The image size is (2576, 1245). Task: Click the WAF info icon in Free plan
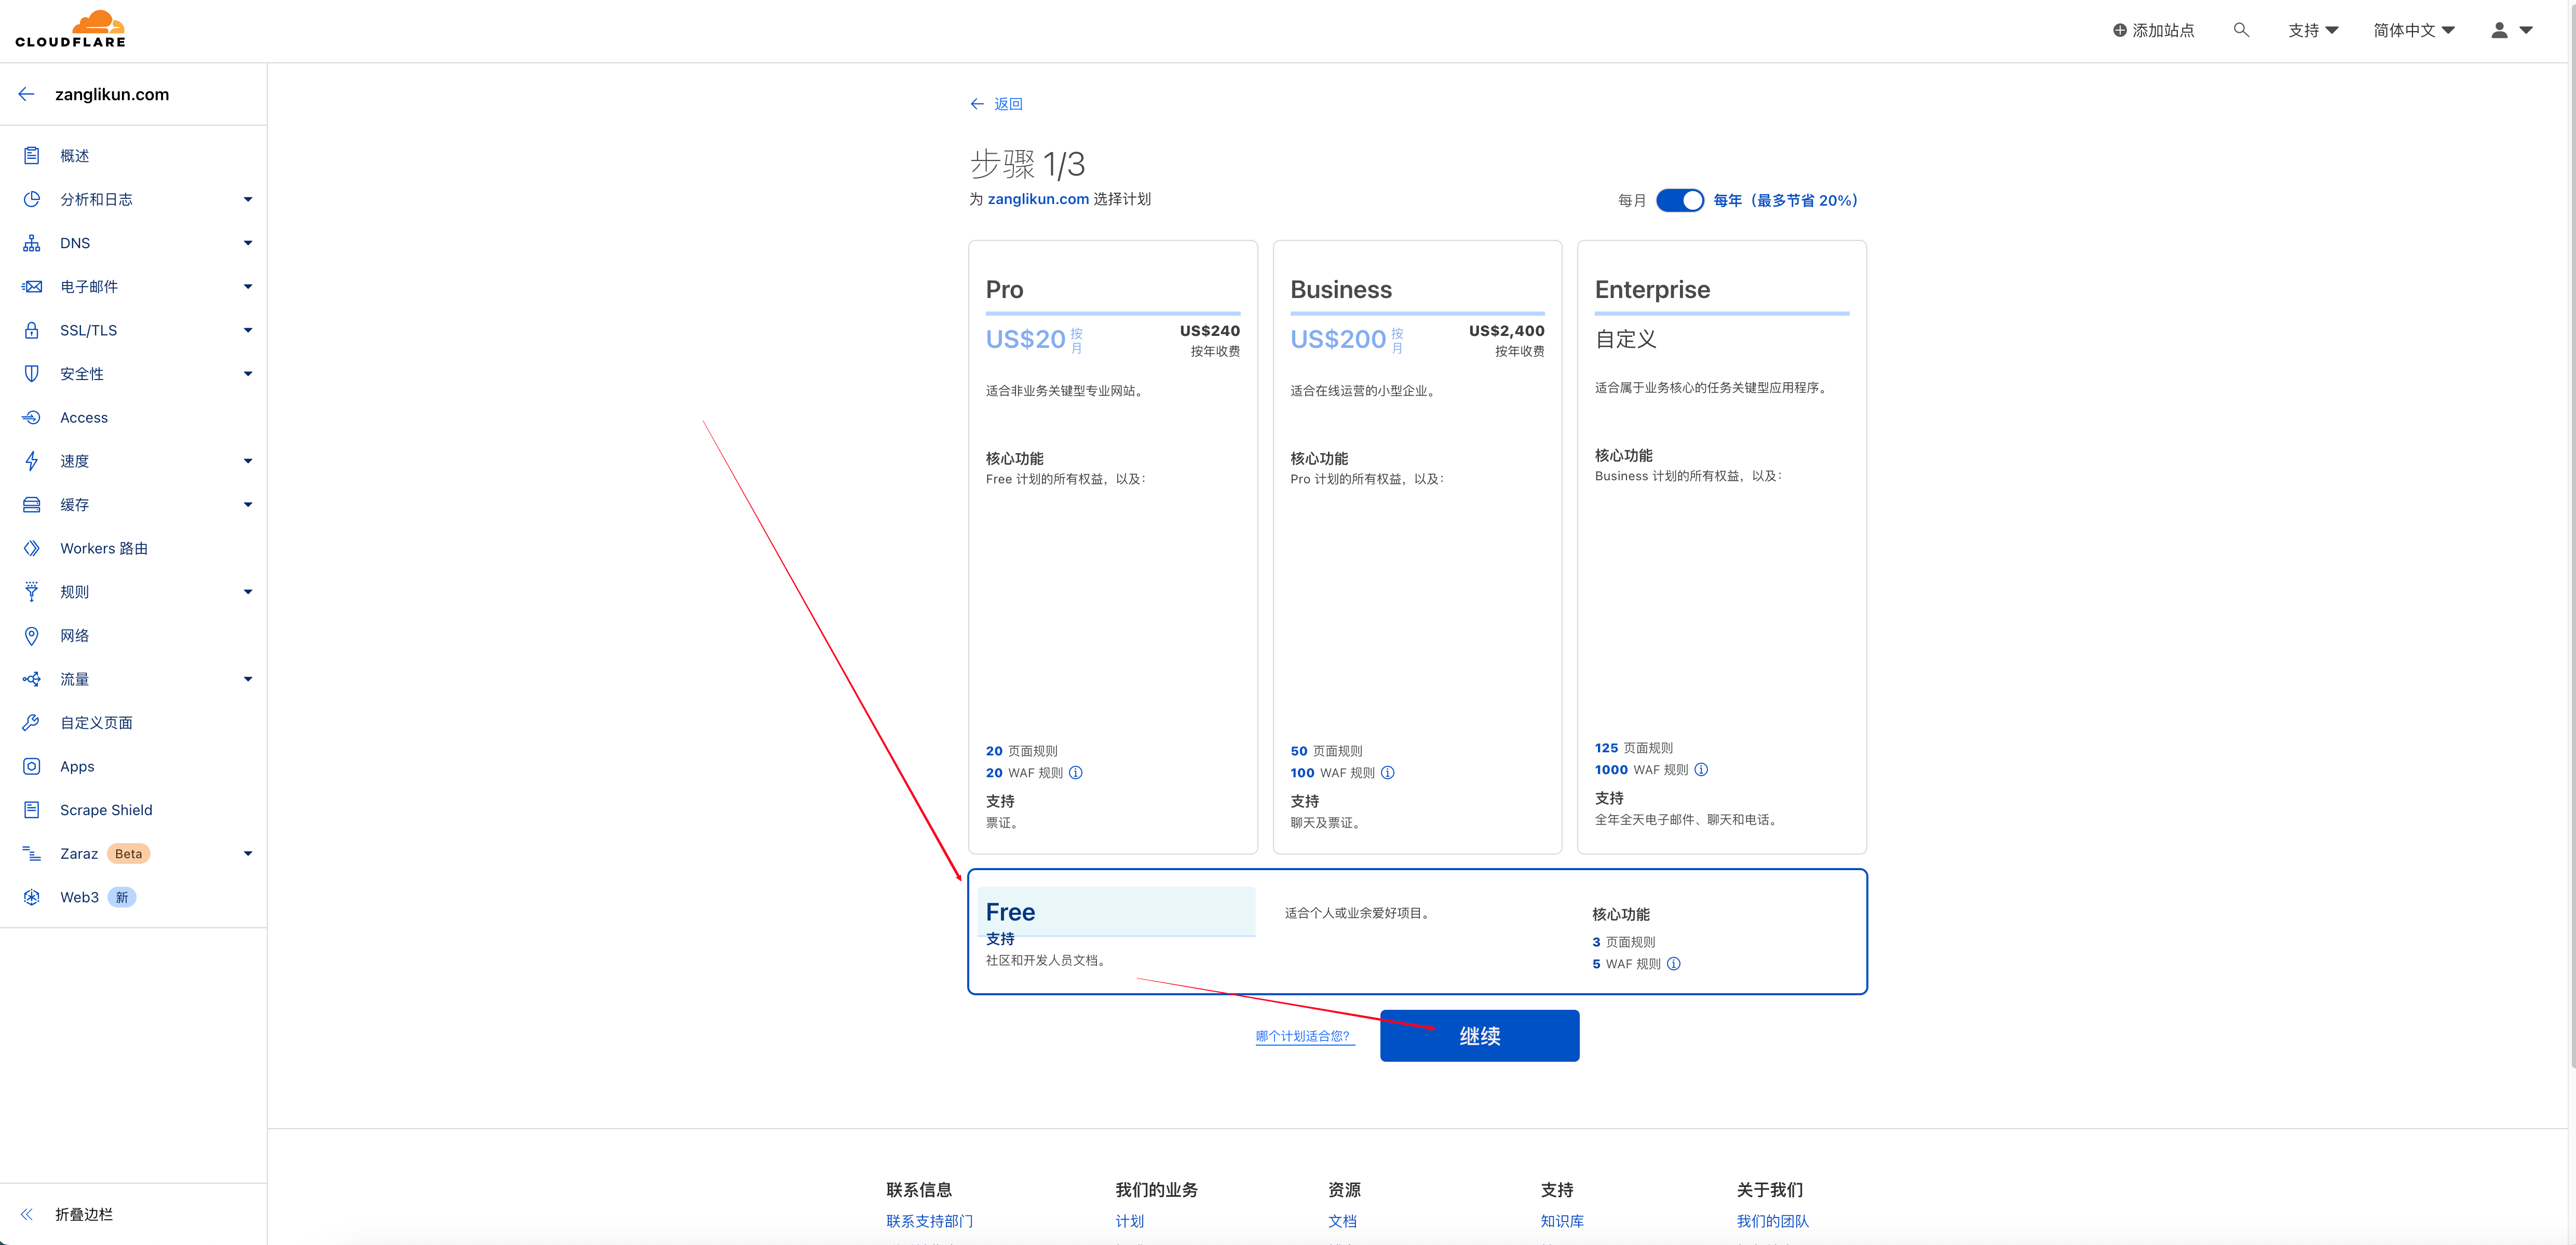click(1673, 964)
